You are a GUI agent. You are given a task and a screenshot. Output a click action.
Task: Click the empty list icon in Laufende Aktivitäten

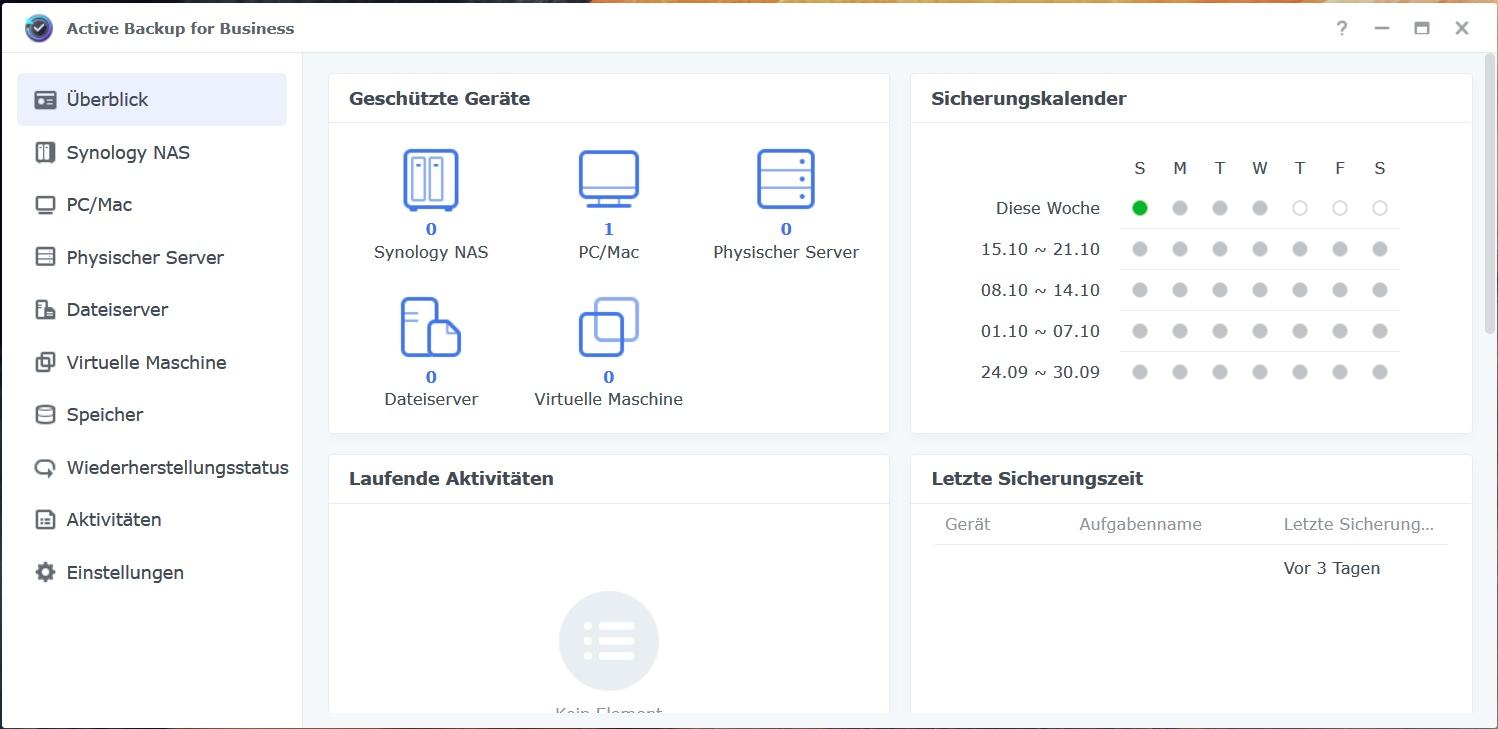(x=608, y=641)
